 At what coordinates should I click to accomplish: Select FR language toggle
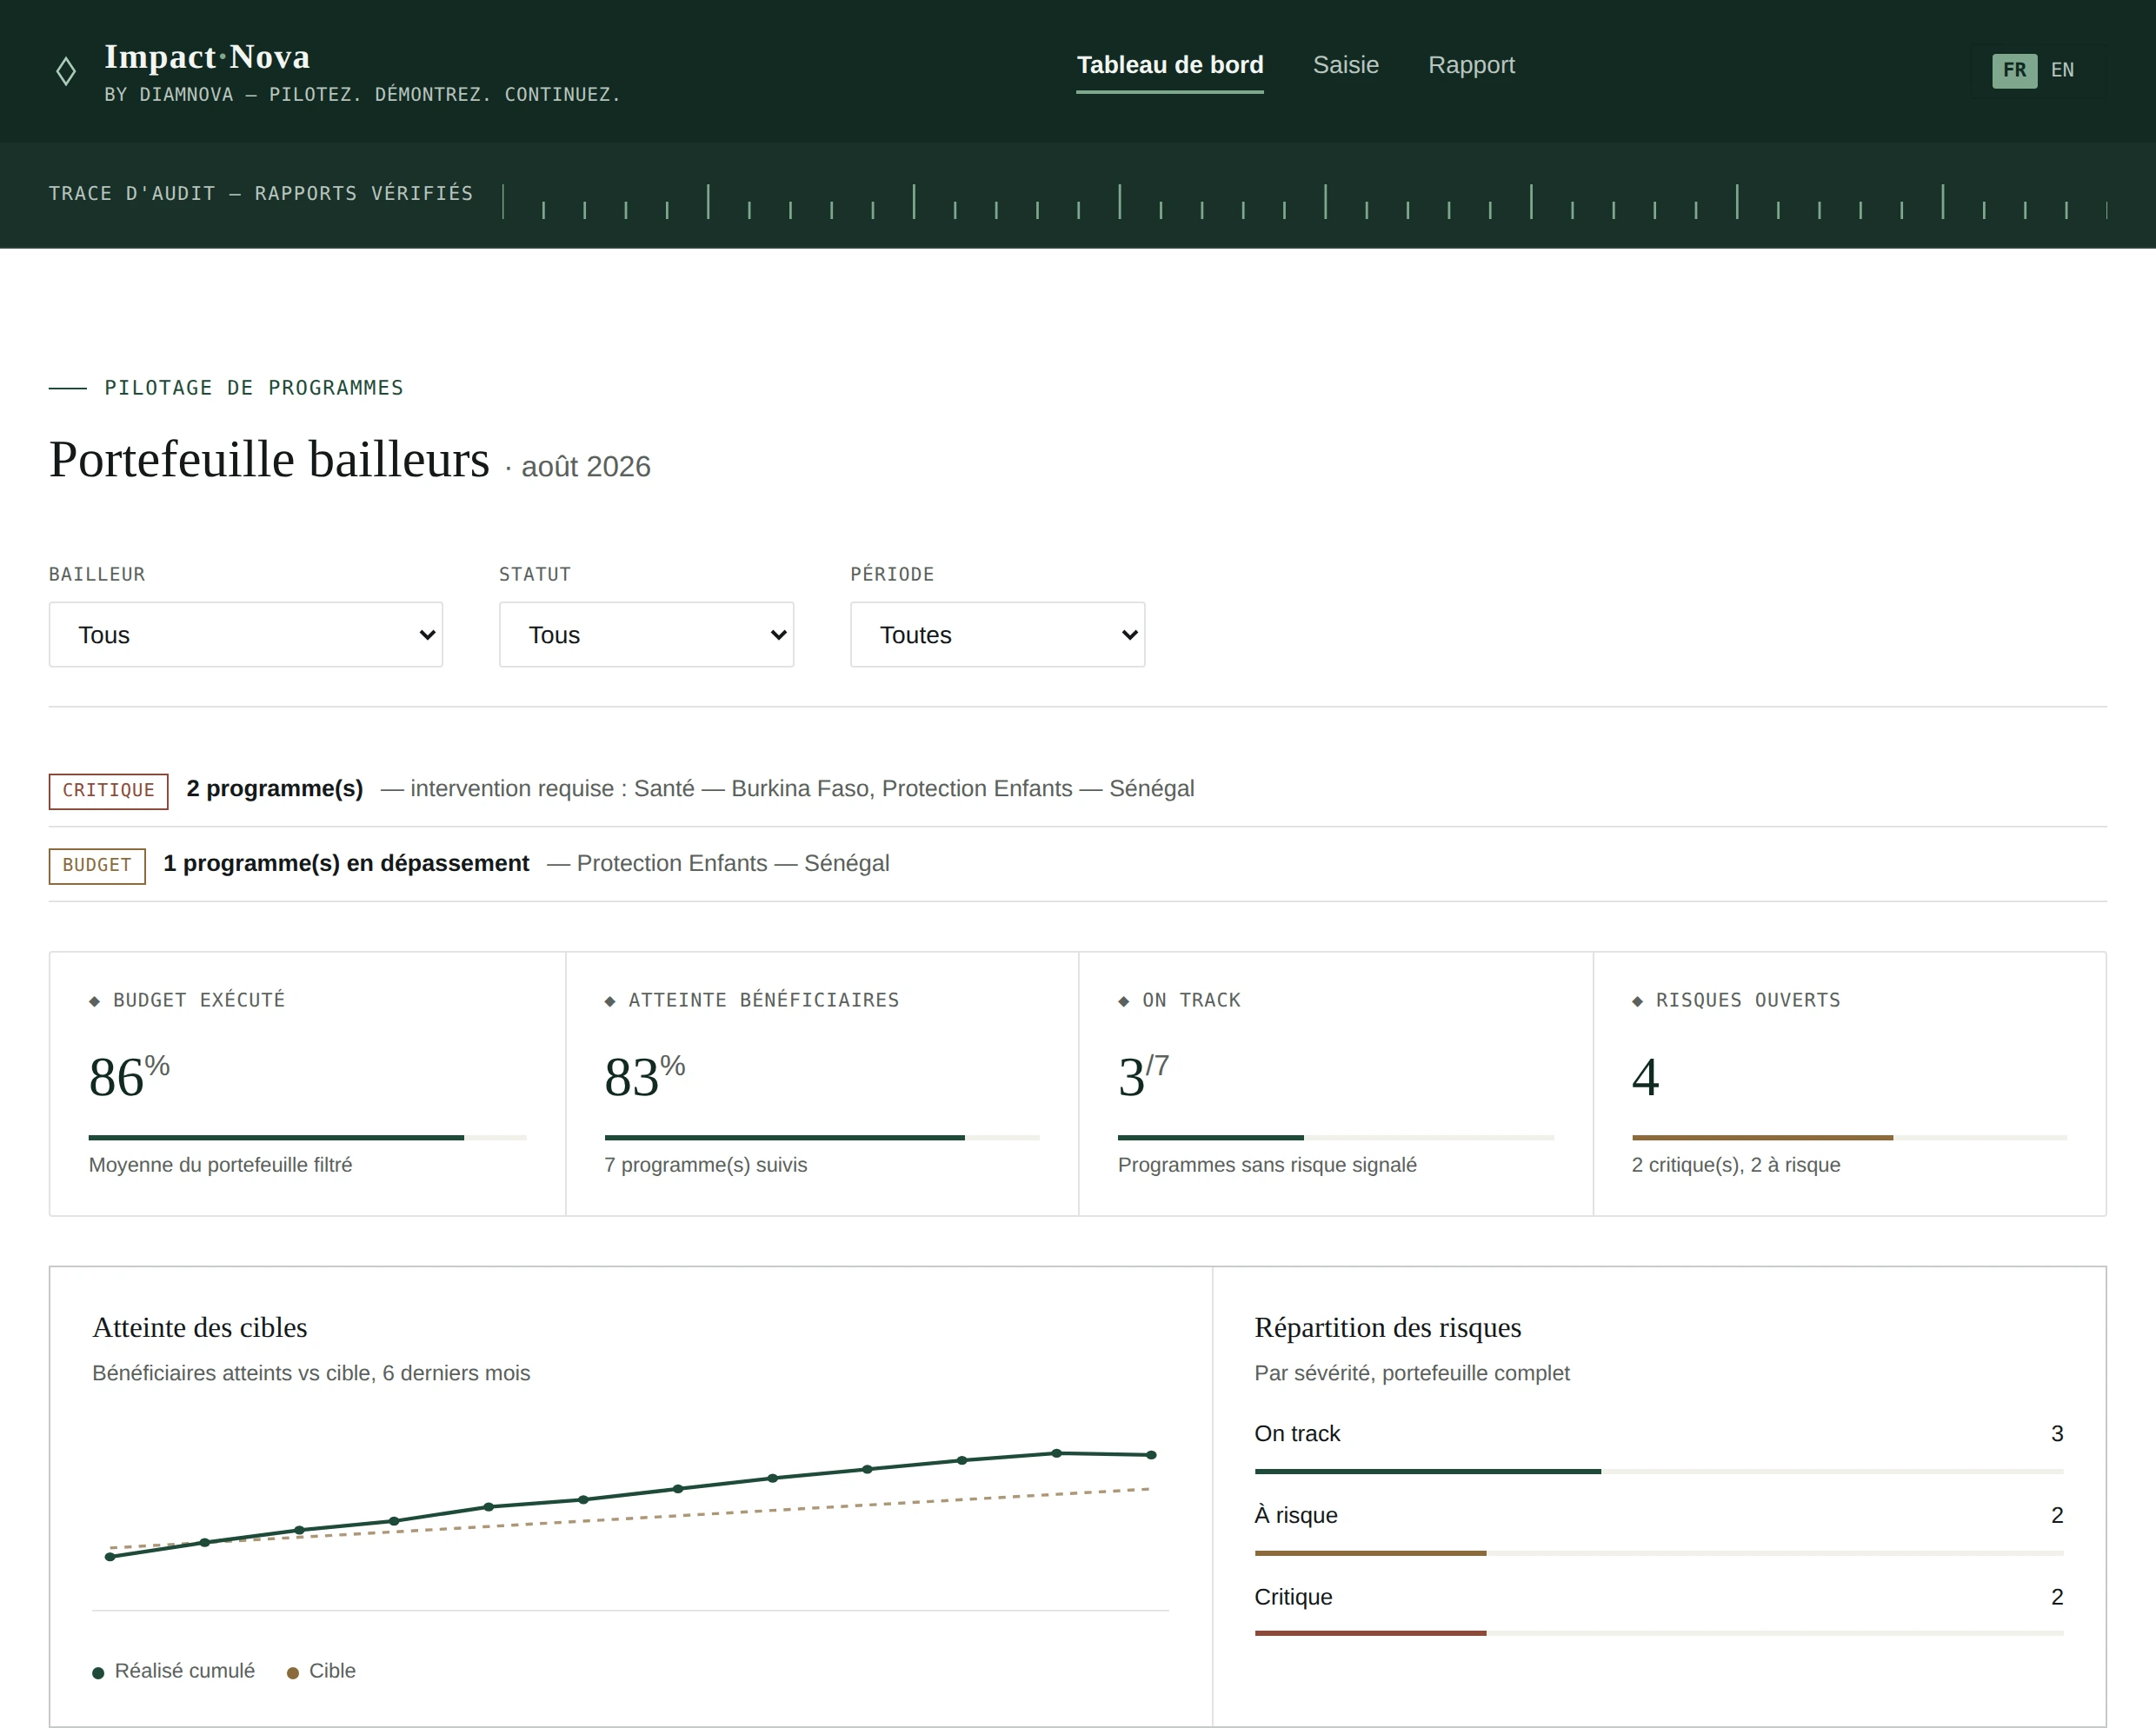(2014, 70)
